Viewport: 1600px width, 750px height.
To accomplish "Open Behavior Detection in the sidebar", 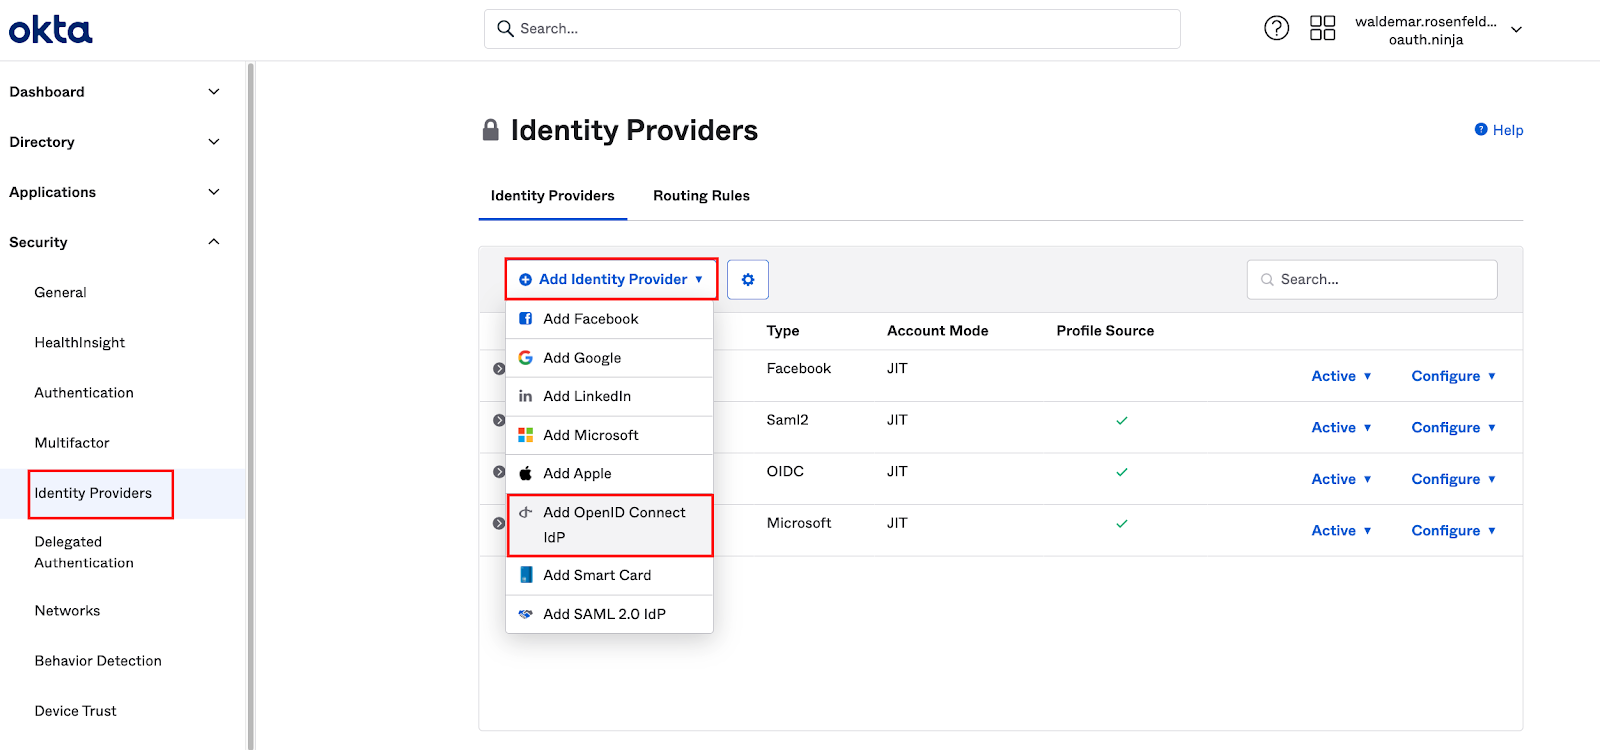I will coord(98,661).
